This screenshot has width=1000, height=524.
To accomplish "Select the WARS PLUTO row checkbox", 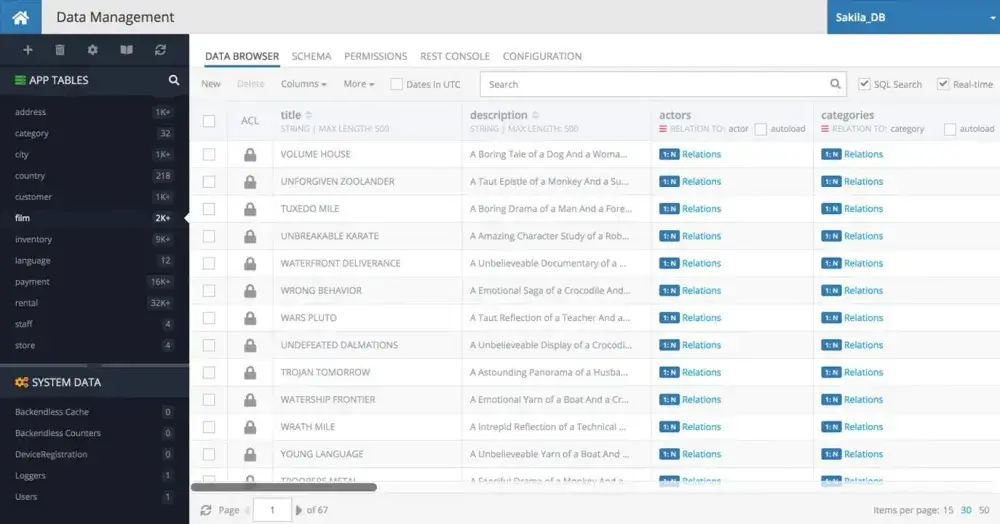I will click(x=209, y=318).
